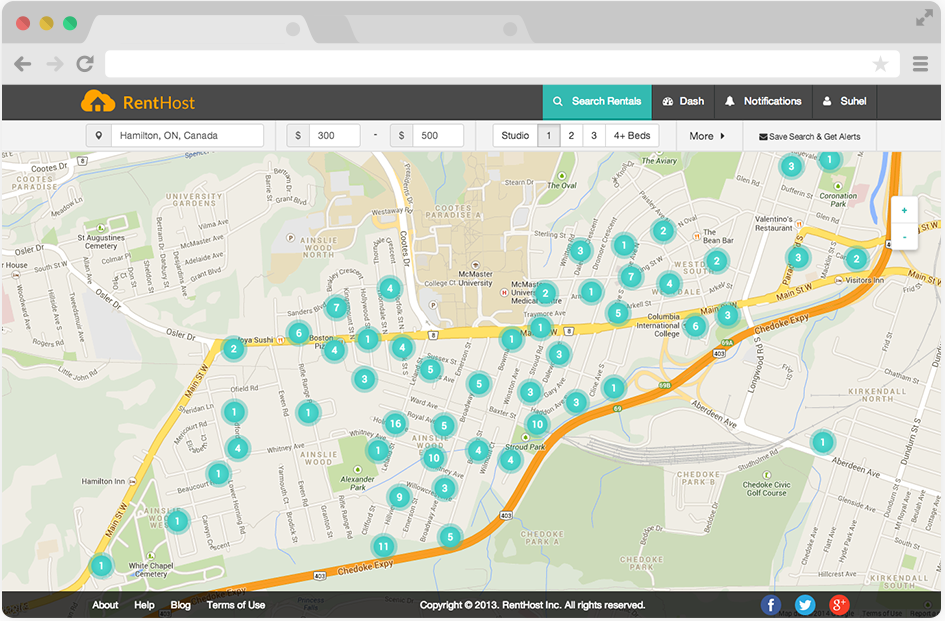Screen dimensions: 945x621
Task: Click the maximum price field 500
Action: pyautogui.click(x=438, y=136)
